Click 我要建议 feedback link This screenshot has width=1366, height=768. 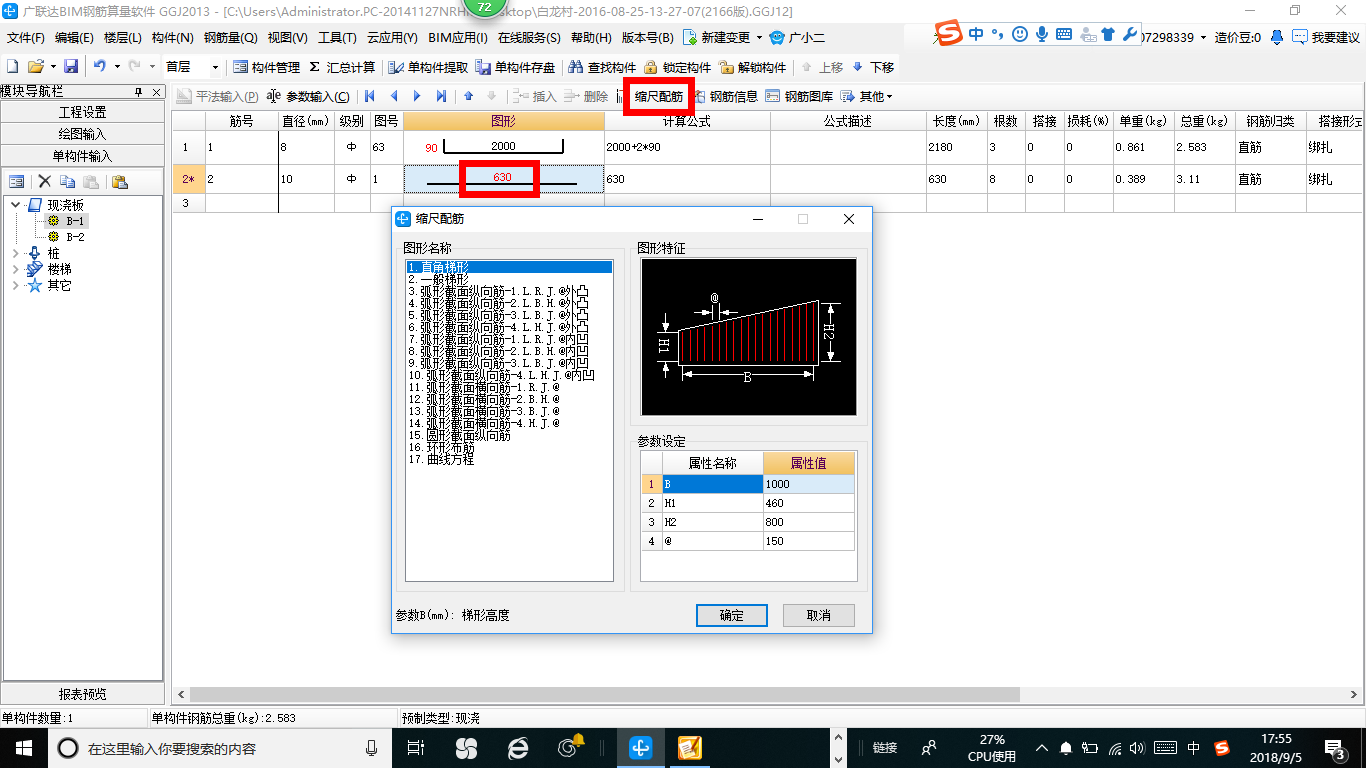click(x=1326, y=38)
